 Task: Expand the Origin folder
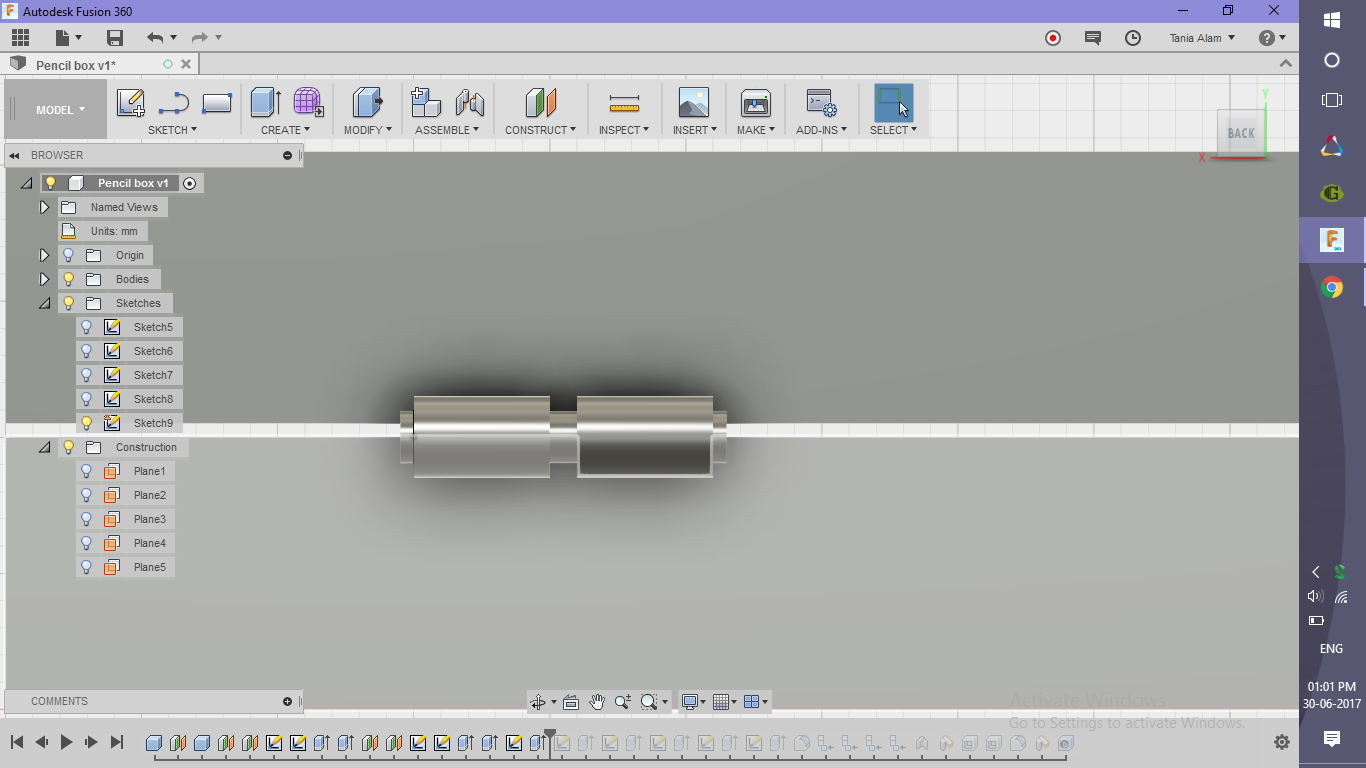pyautogui.click(x=44, y=255)
